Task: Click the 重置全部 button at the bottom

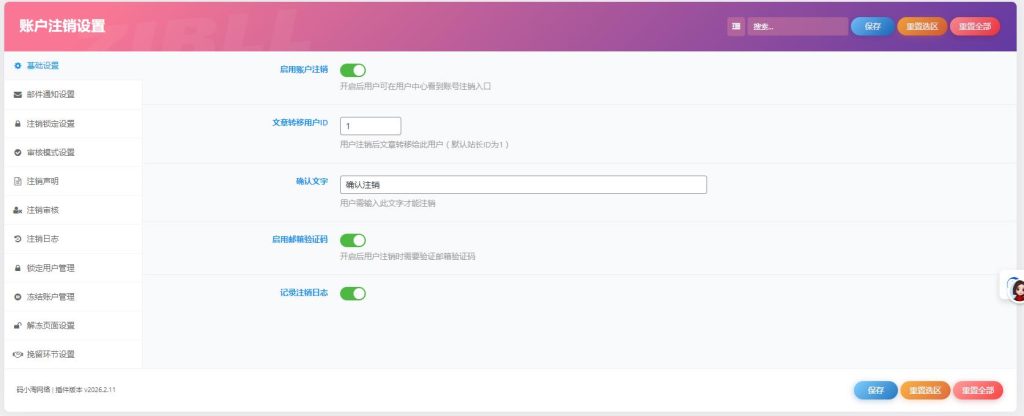Action: pos(978,390)
